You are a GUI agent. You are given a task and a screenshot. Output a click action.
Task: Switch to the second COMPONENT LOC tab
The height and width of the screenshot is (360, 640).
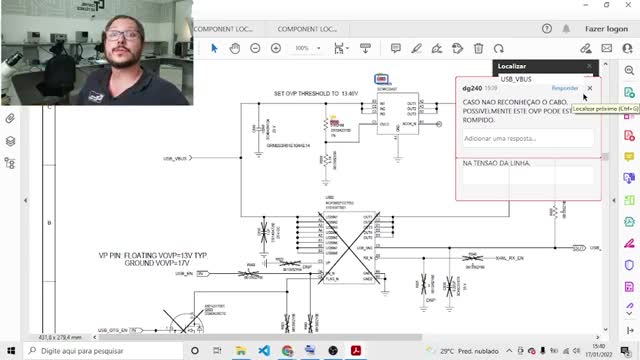click(307, 29)
